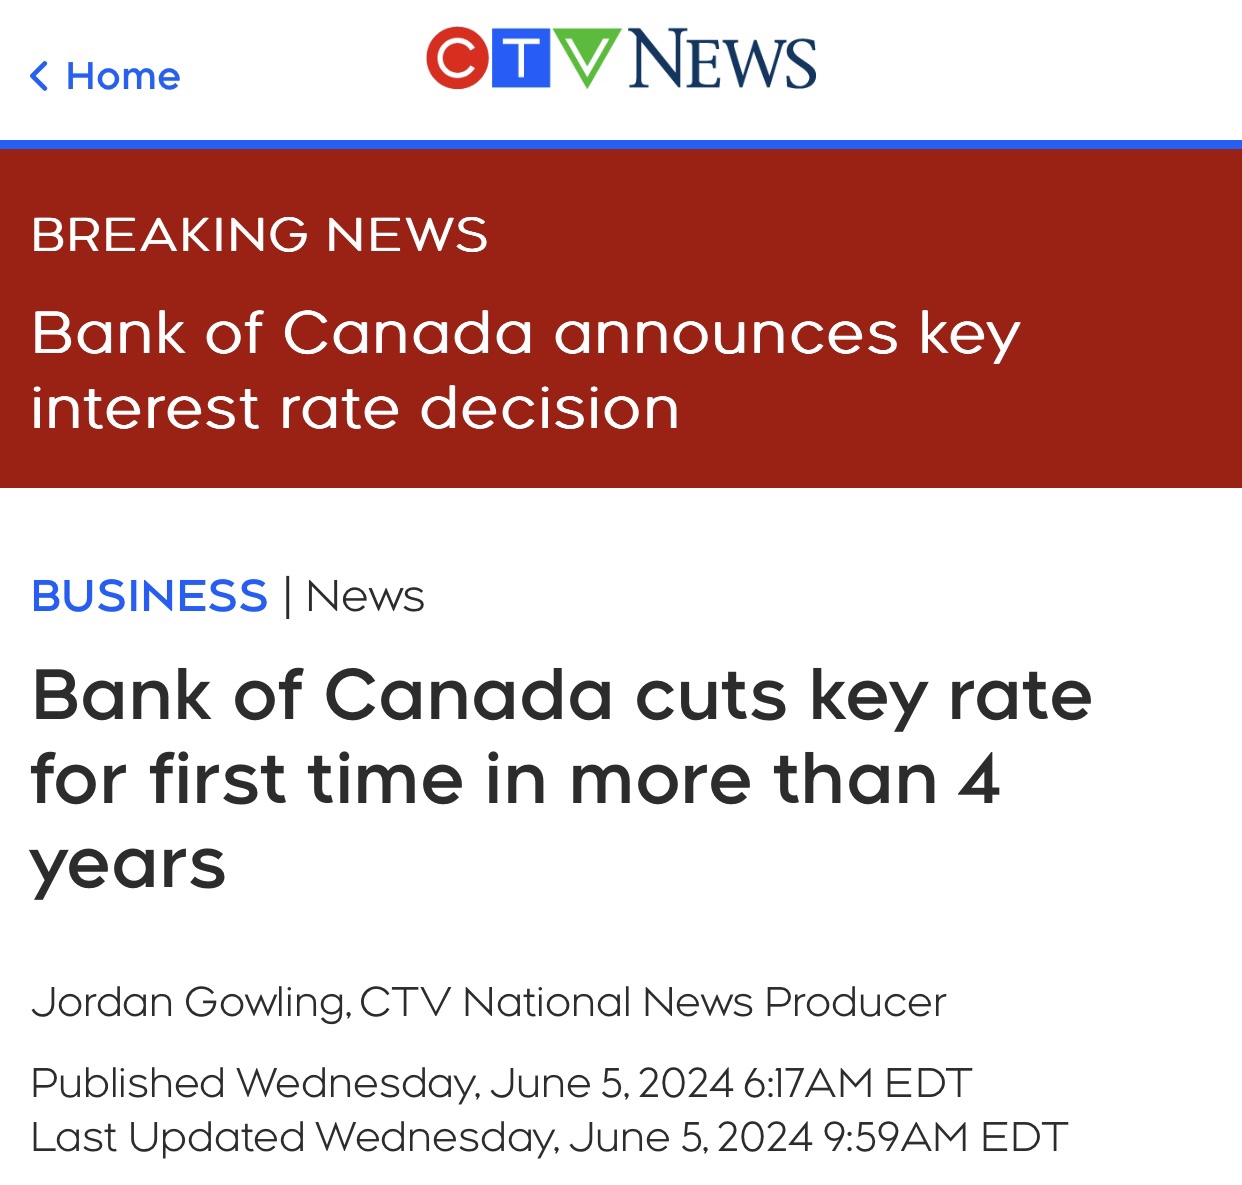
Task: Click the blue T square logo
Action: point(521,58)
